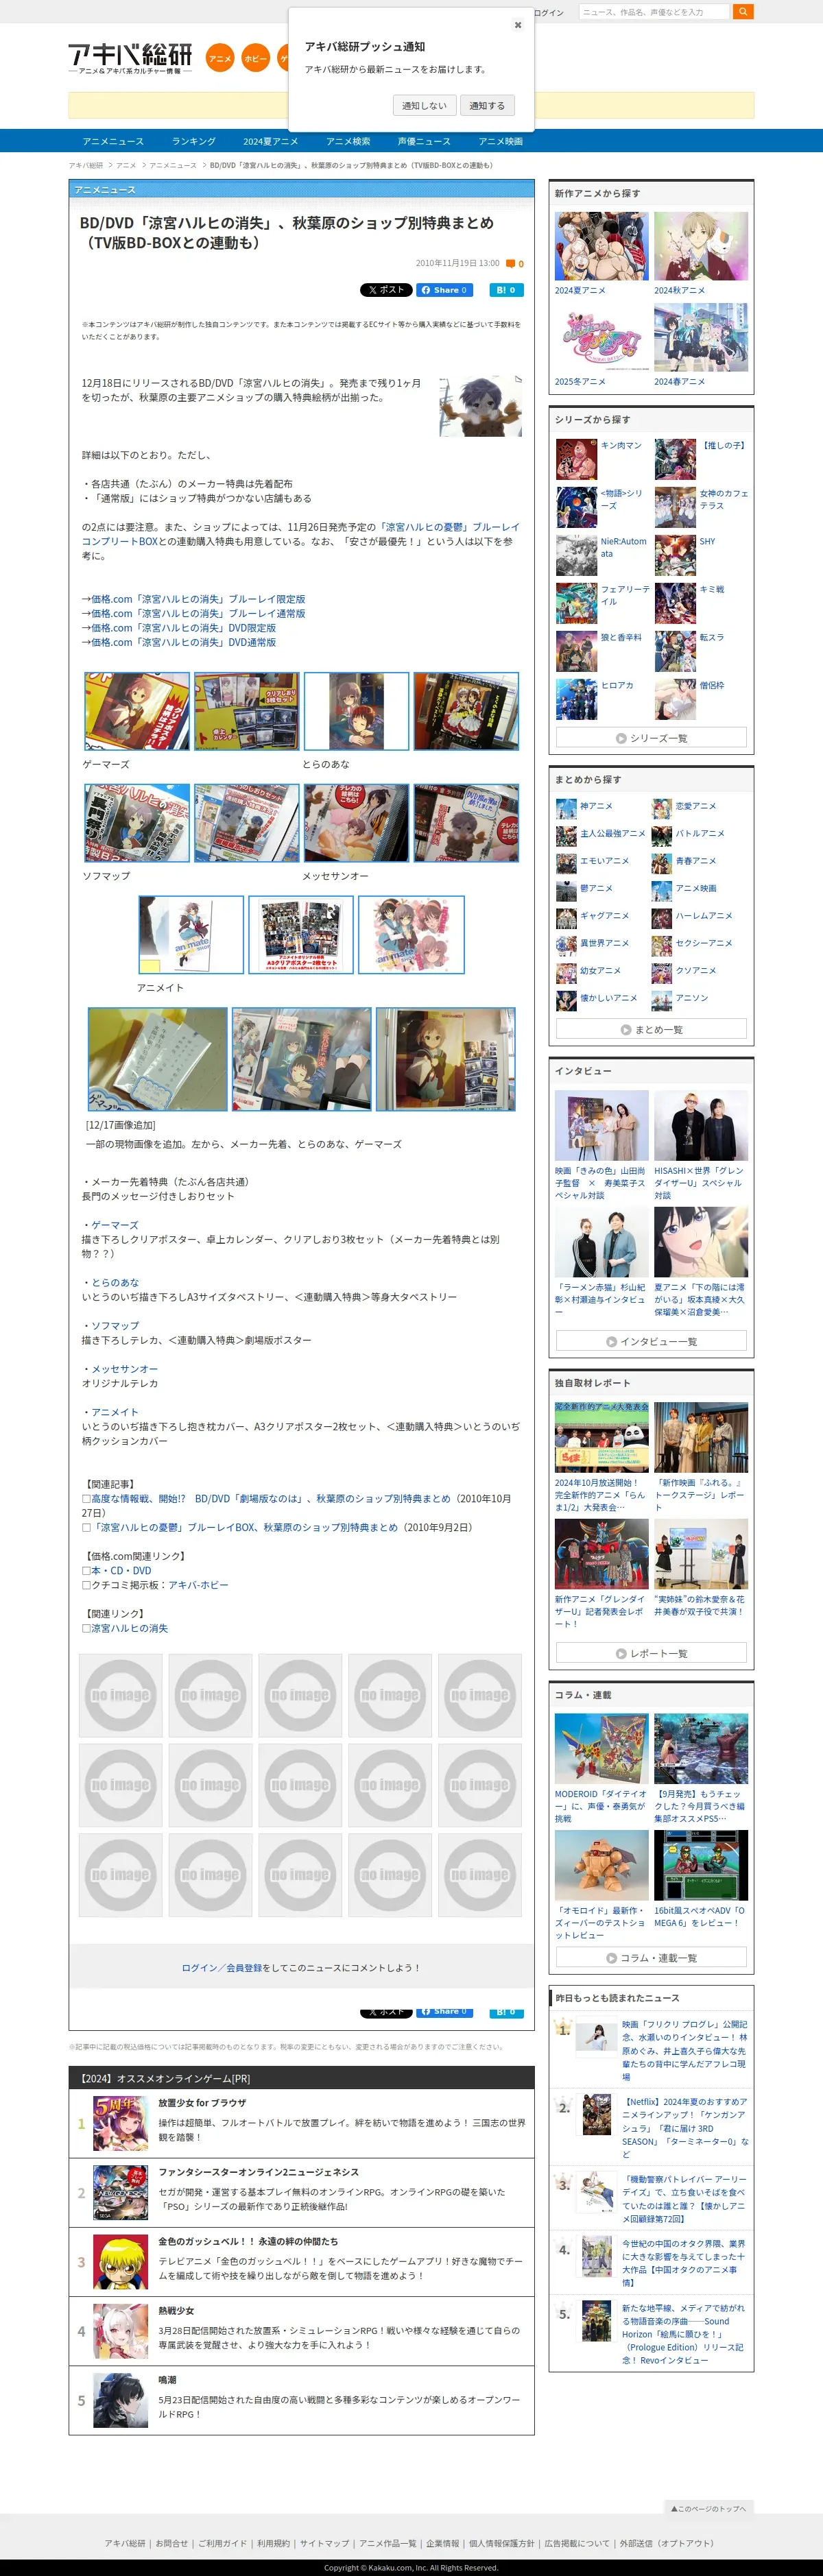823x2576 pixels.
Task: Expand the コラム・連載一覧 list button
Action: tap(651, 1958)
